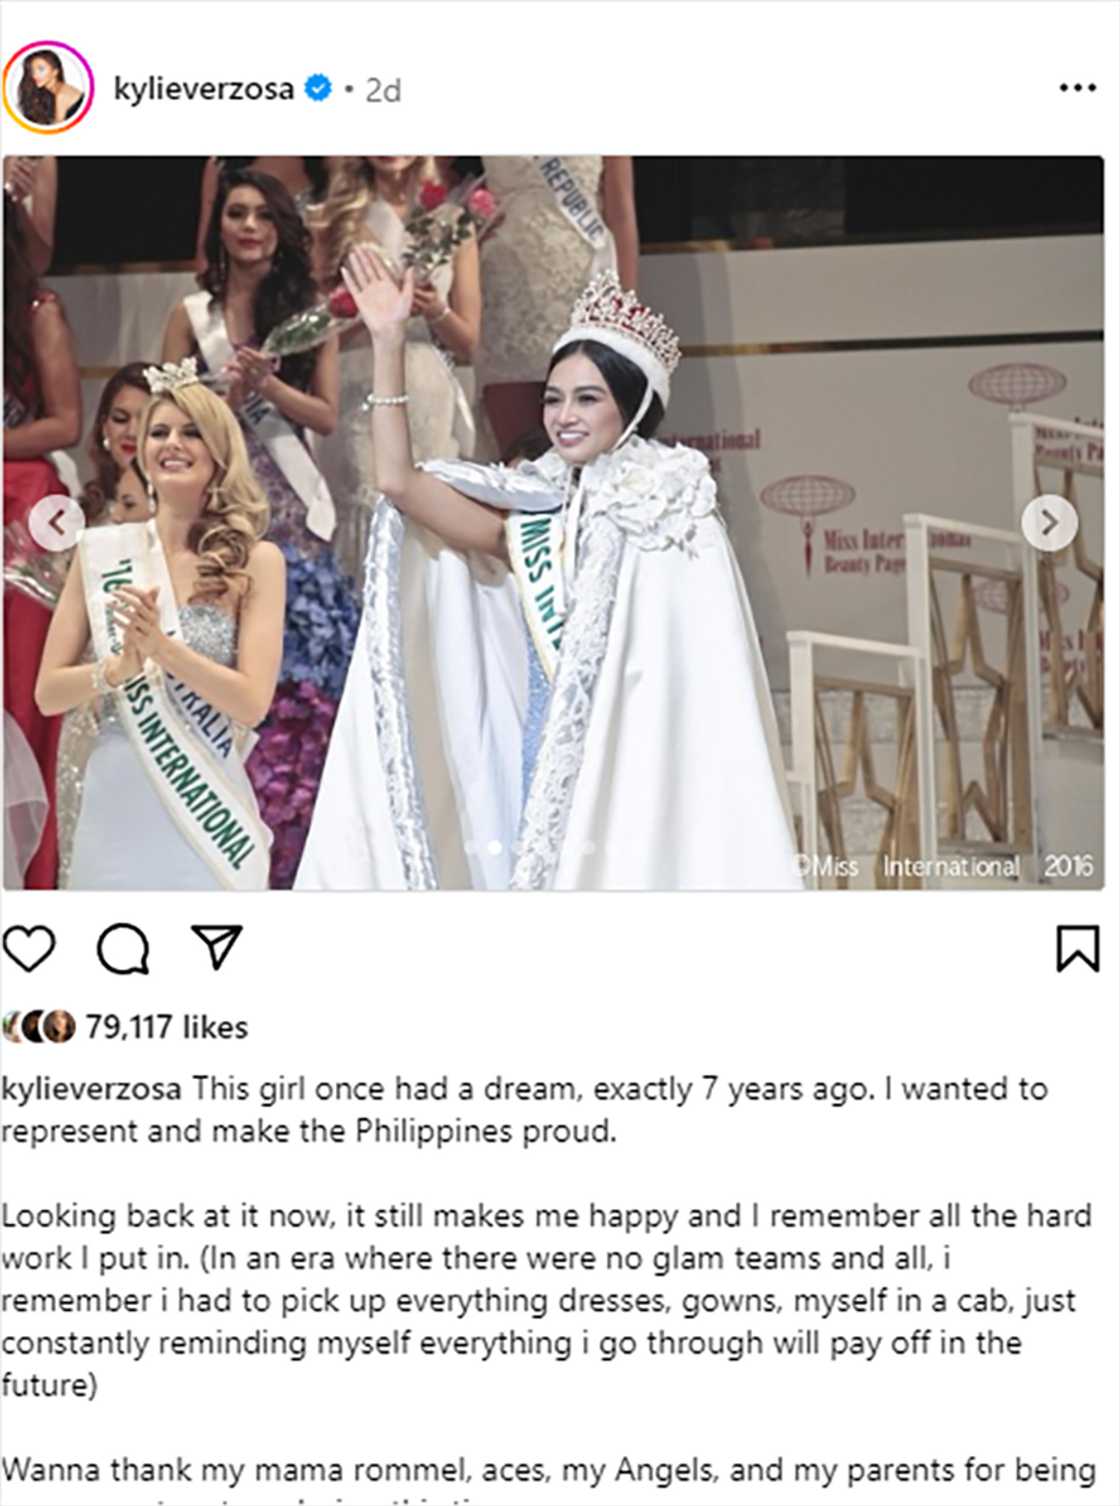Click the 'Wanna thank my mama rommel' line
This screenshot has height=1506, width=1120.
pyautogui.click(x=548, y=1470)
